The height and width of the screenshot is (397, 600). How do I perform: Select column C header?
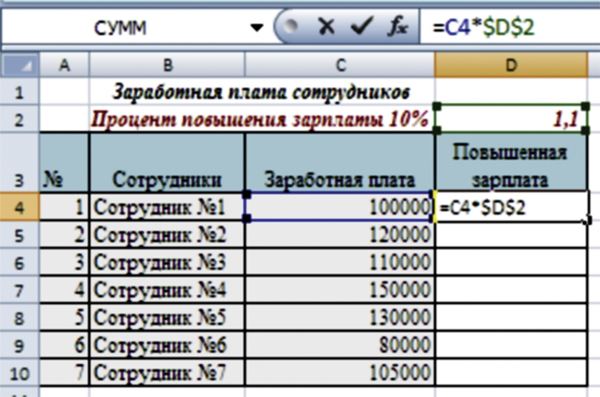point(340,65)
